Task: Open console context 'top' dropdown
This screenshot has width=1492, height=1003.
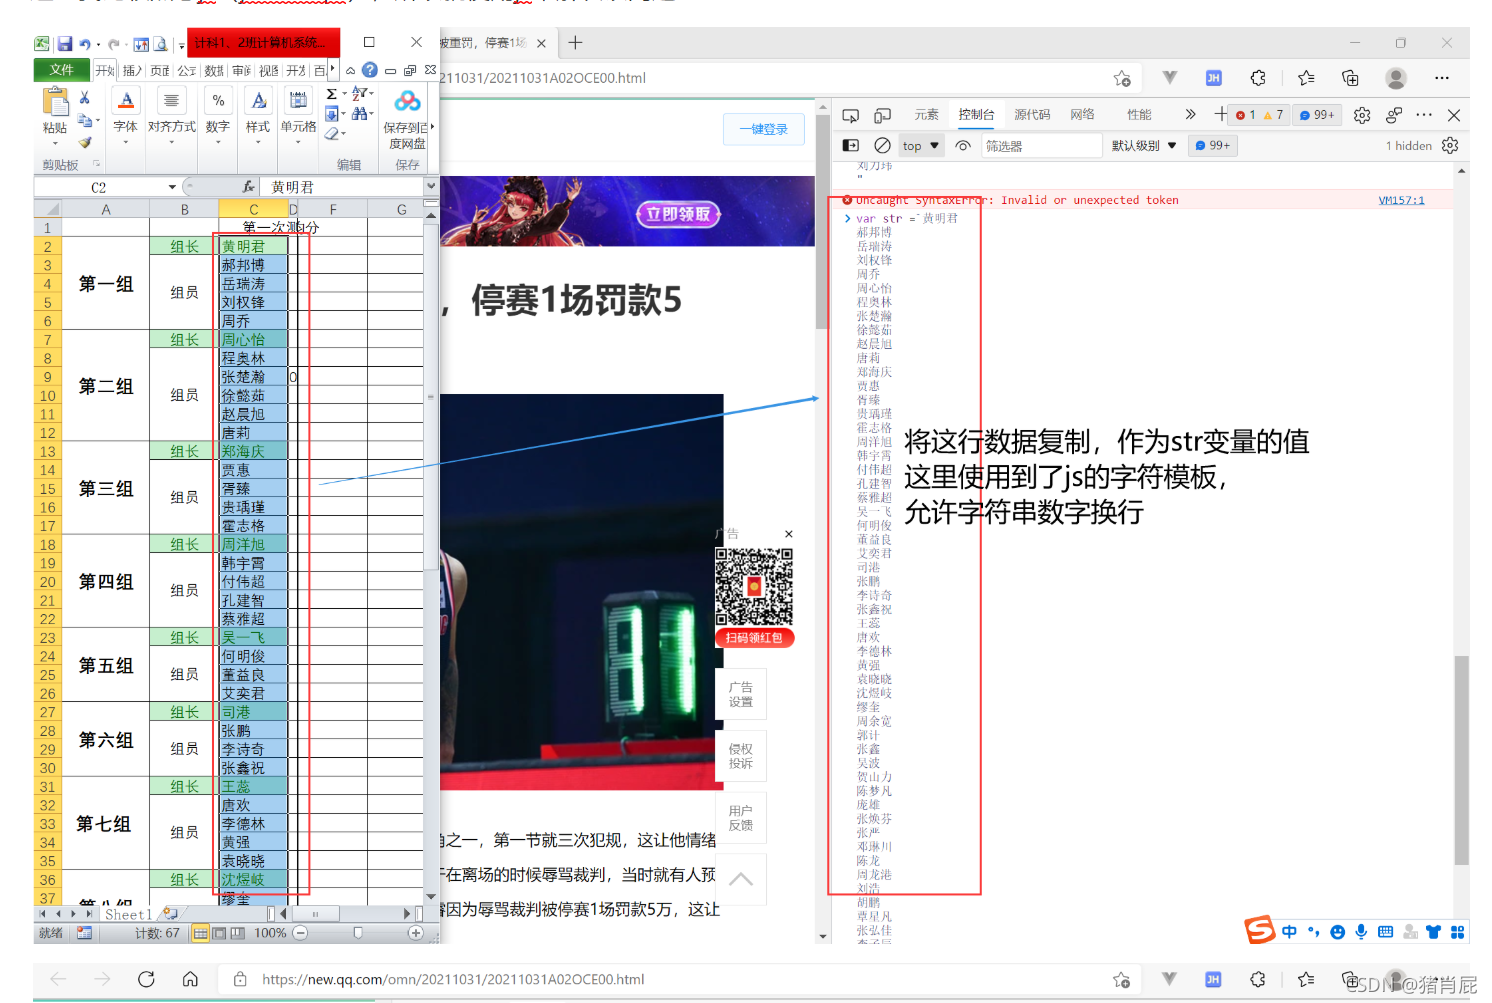Action: (921, 146)
